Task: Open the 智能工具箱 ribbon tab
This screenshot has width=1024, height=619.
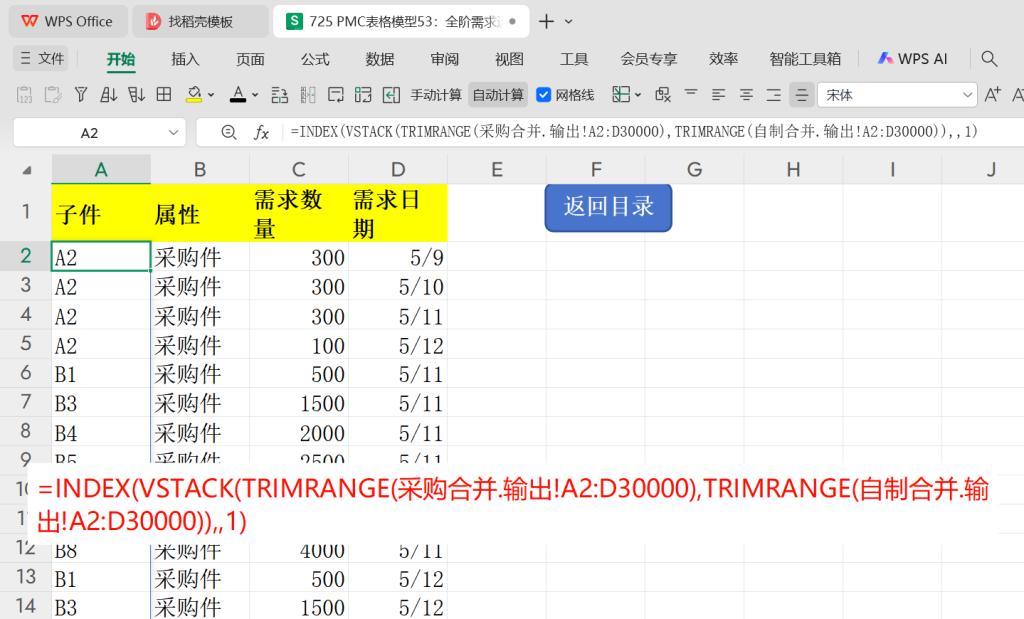Action: tap(805, 59)
